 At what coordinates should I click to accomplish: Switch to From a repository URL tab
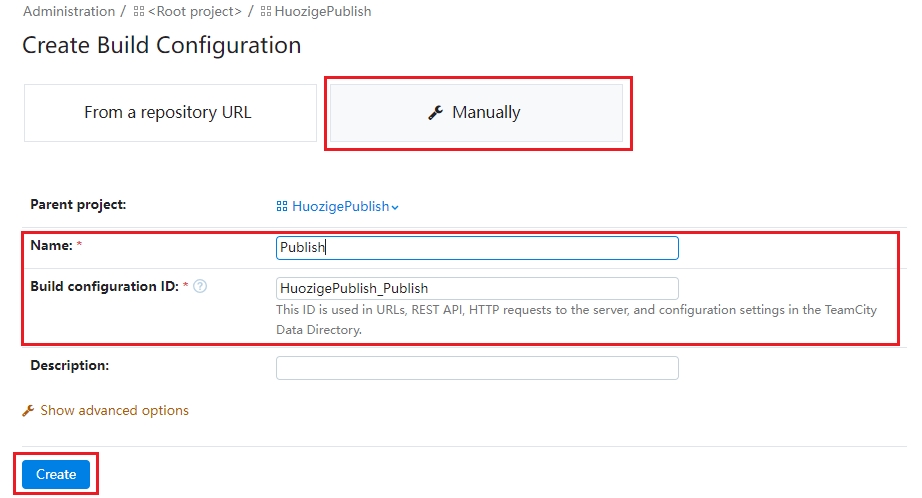click(168, 113)
